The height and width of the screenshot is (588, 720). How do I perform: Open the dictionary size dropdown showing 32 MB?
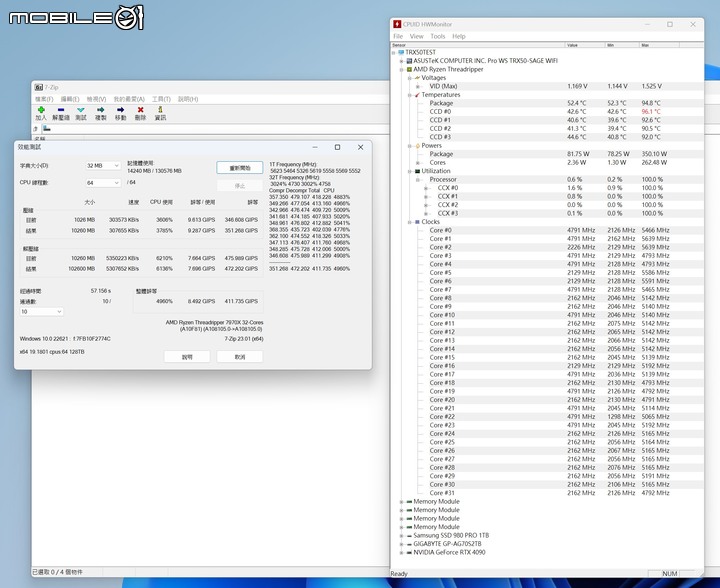point(103,165)
